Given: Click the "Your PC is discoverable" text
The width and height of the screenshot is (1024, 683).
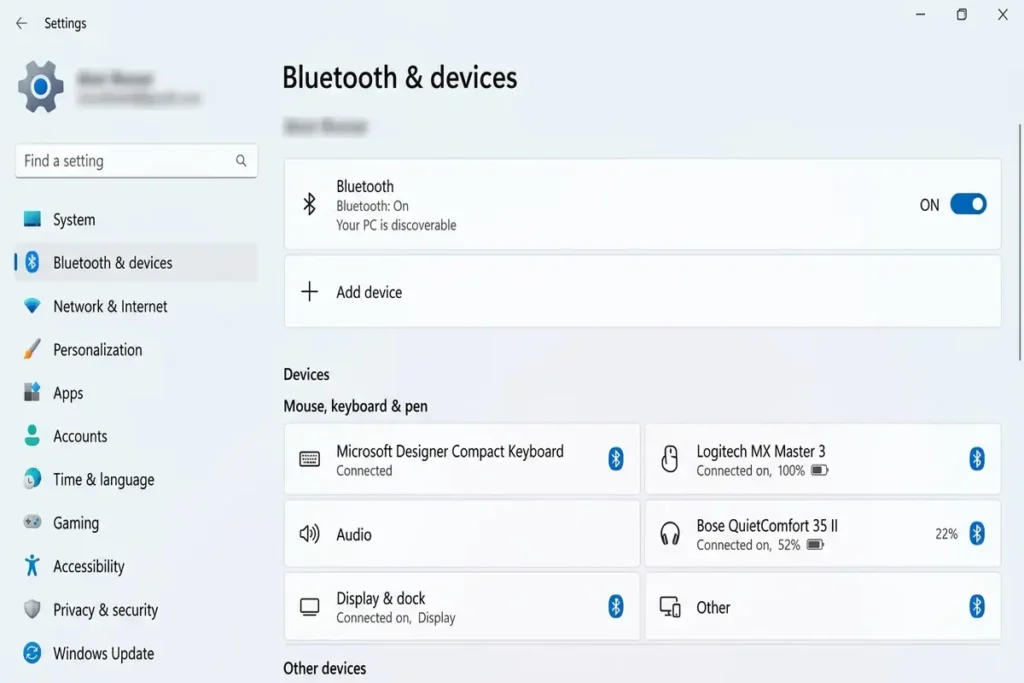Looking at the screenshot, I should click(x=396, y=225).
